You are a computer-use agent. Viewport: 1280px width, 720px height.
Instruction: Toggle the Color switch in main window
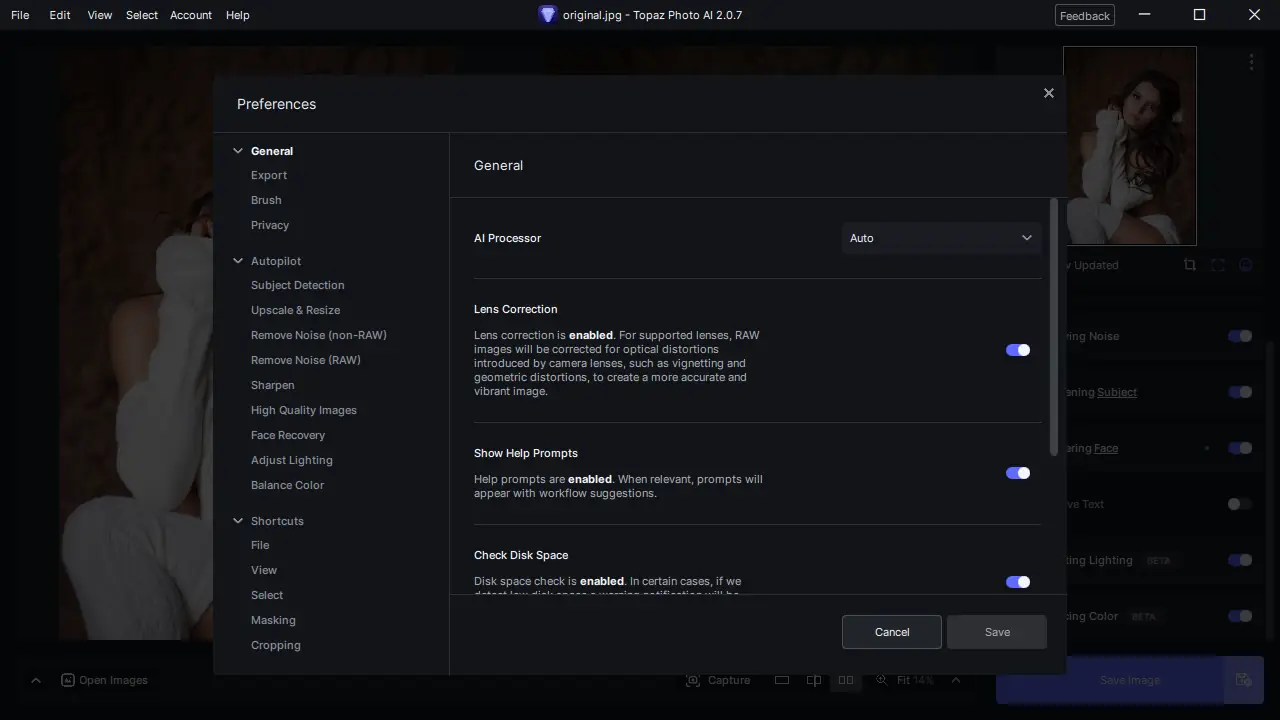[1240, 616]
